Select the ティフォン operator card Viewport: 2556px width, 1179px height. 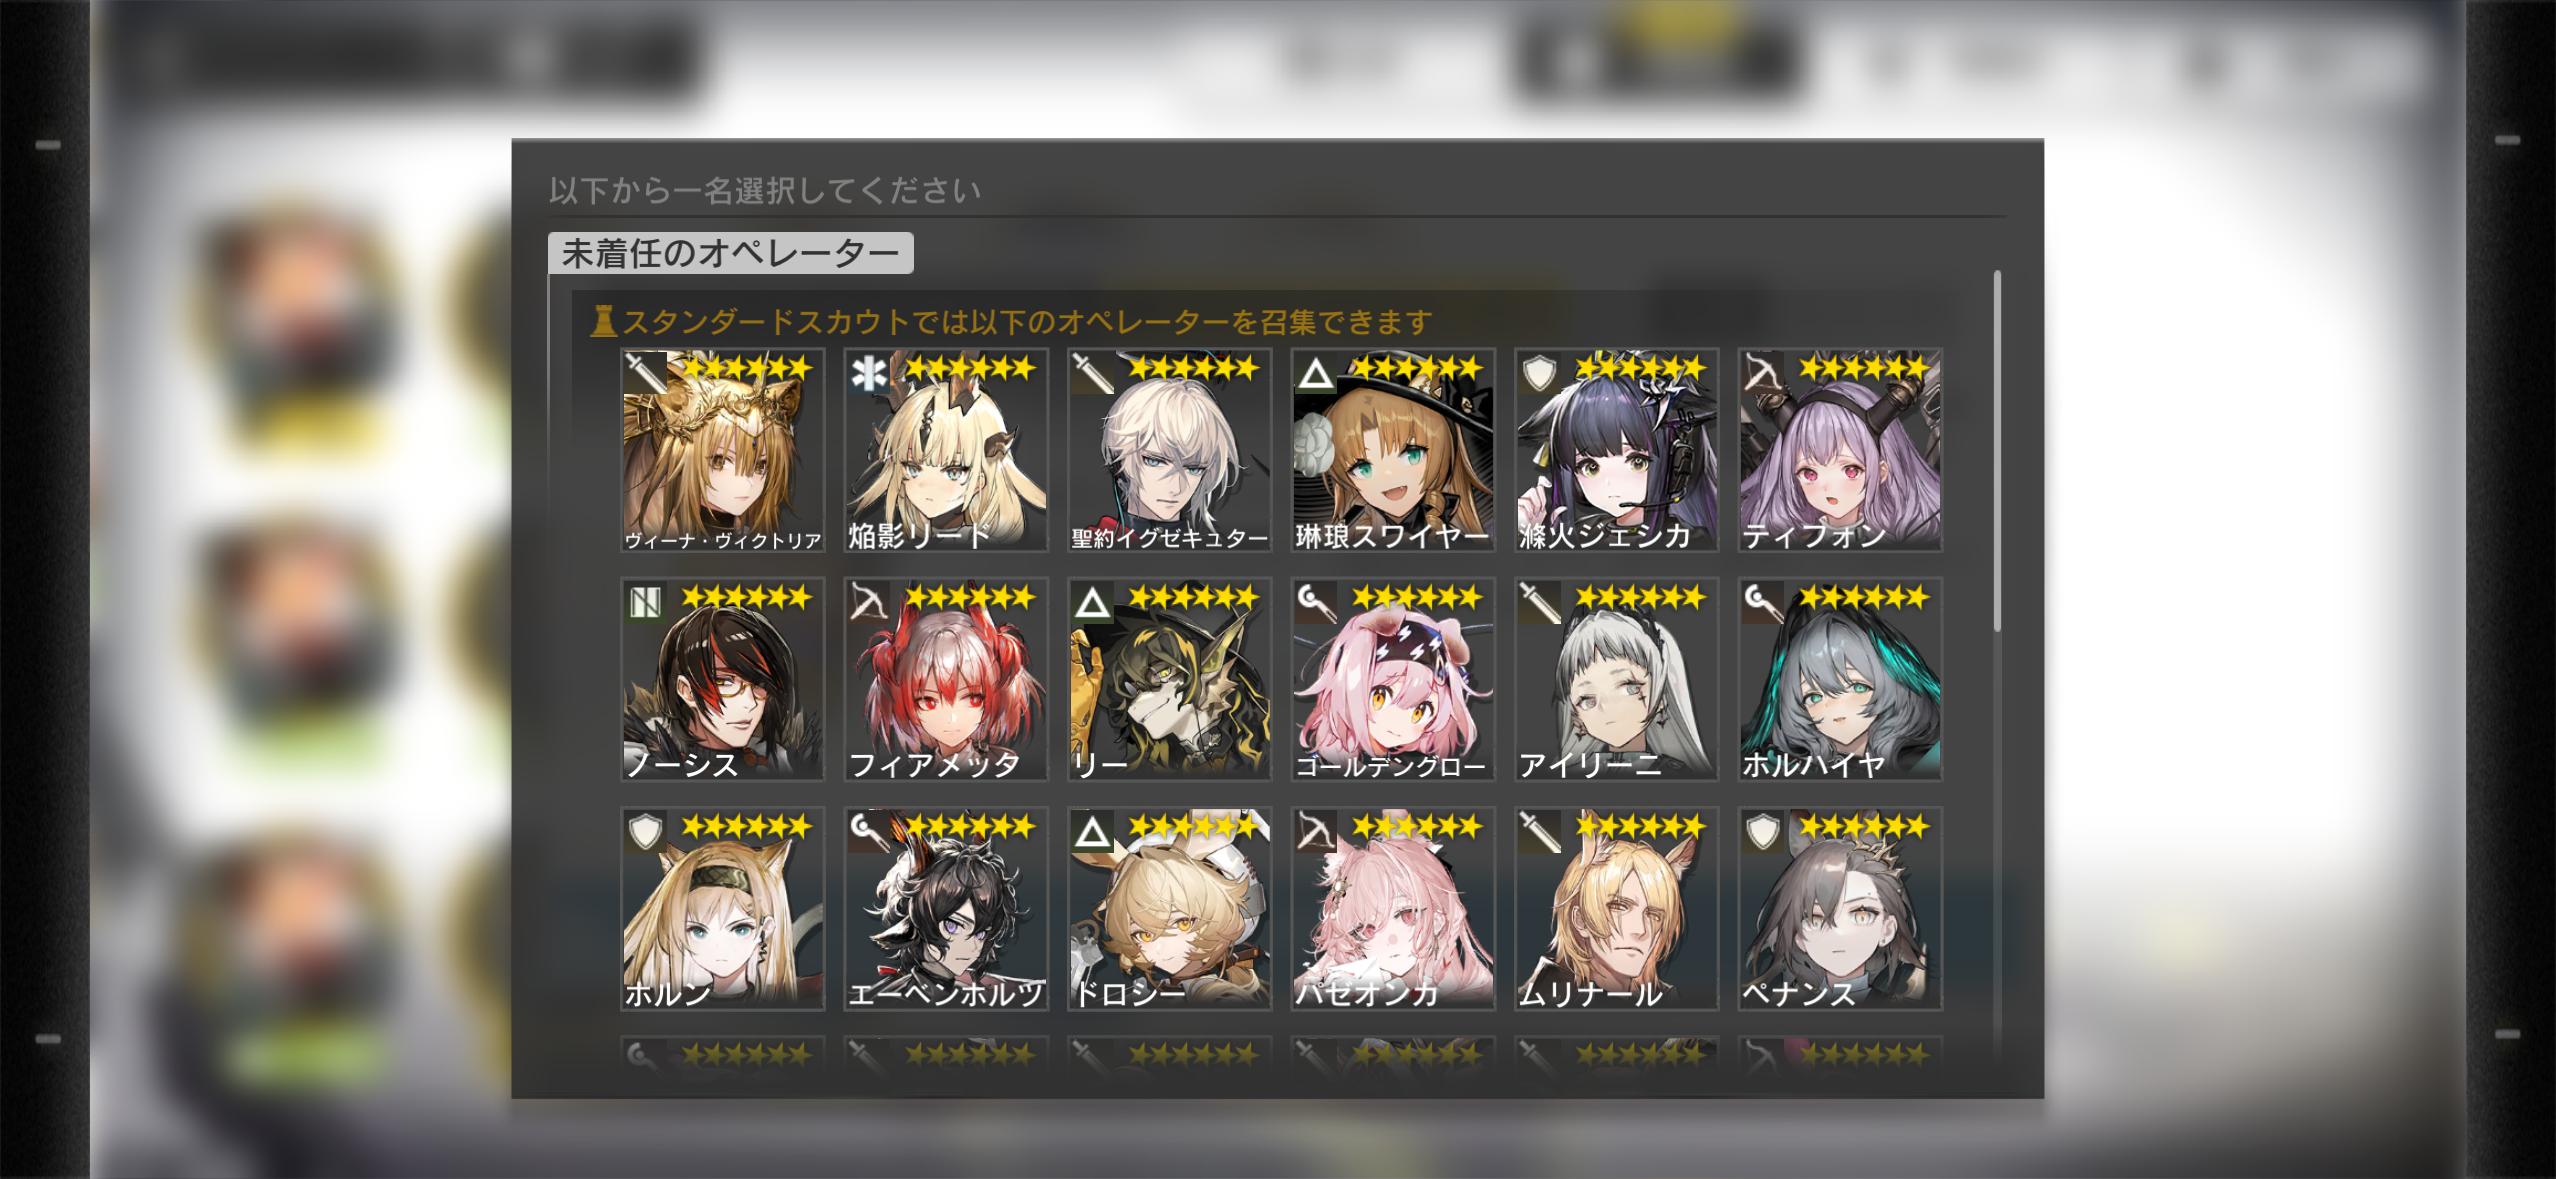click(x=1840, y=450)
